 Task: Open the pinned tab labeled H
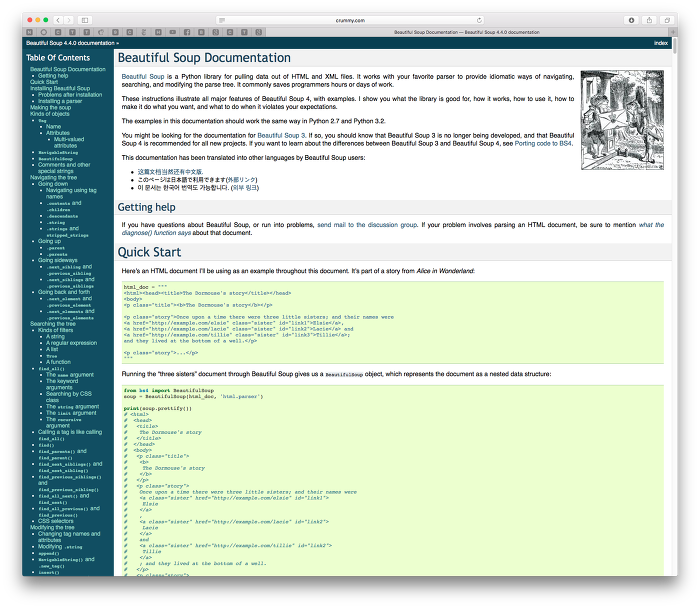pos(158,32)
